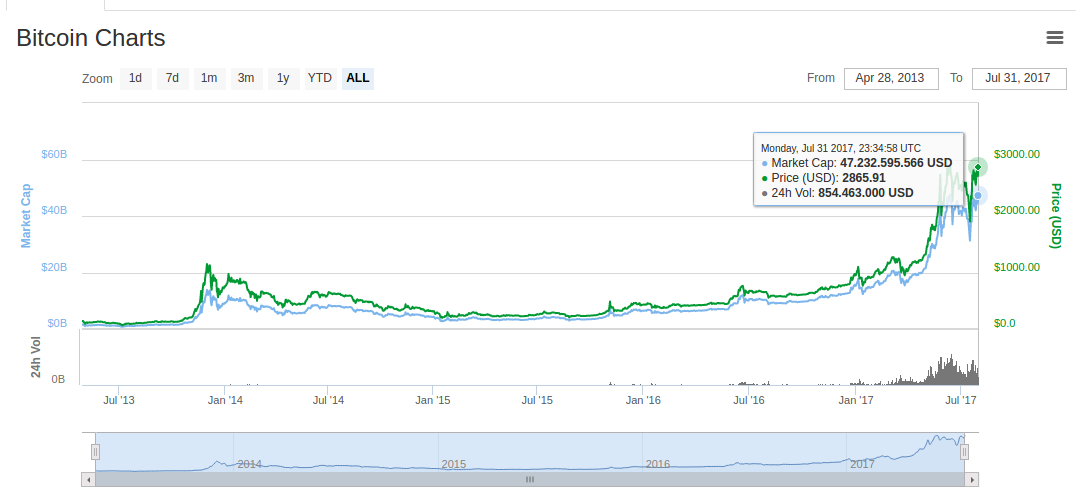The height and width of the screenshot is (501, 1080).
Task: Click the Market Cap axis title
Action: coord(26,216)
